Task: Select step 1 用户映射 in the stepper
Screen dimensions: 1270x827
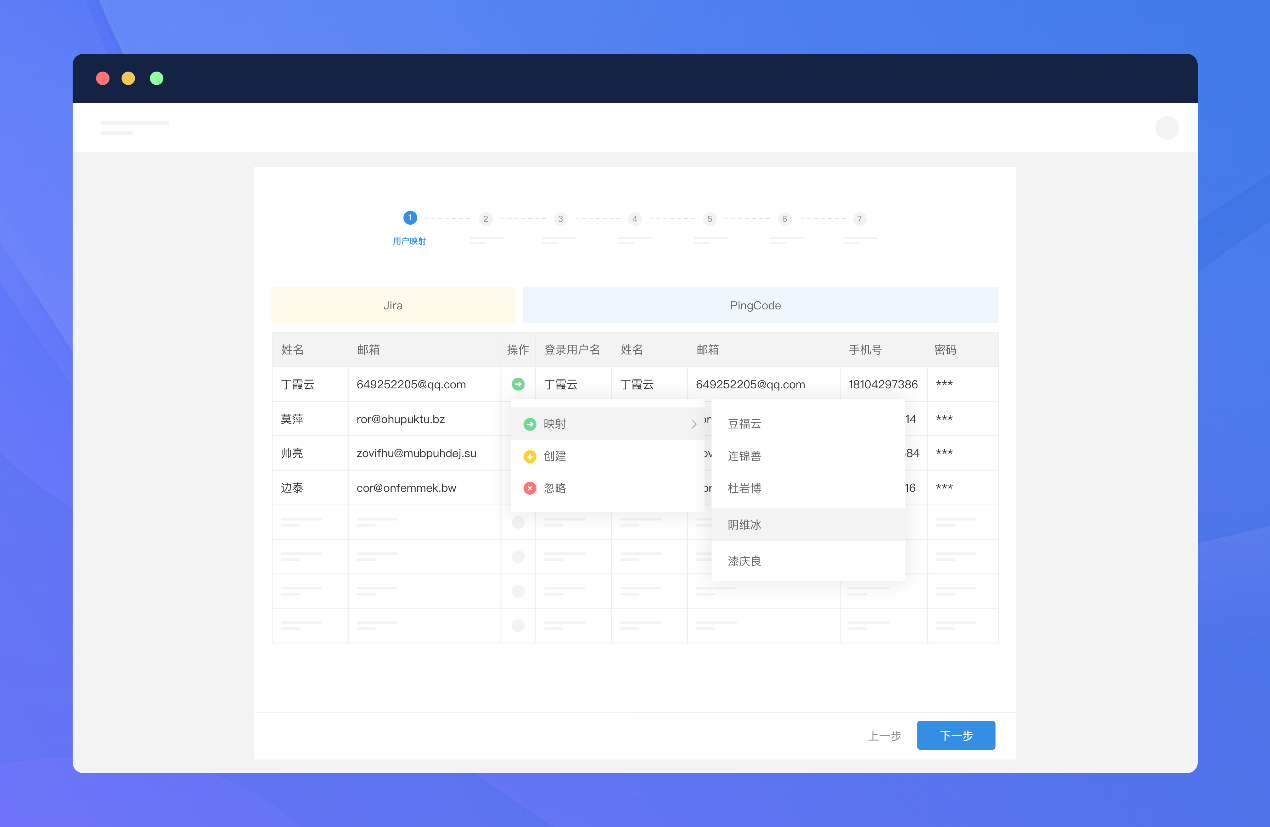Action: (x=409, y=217)
